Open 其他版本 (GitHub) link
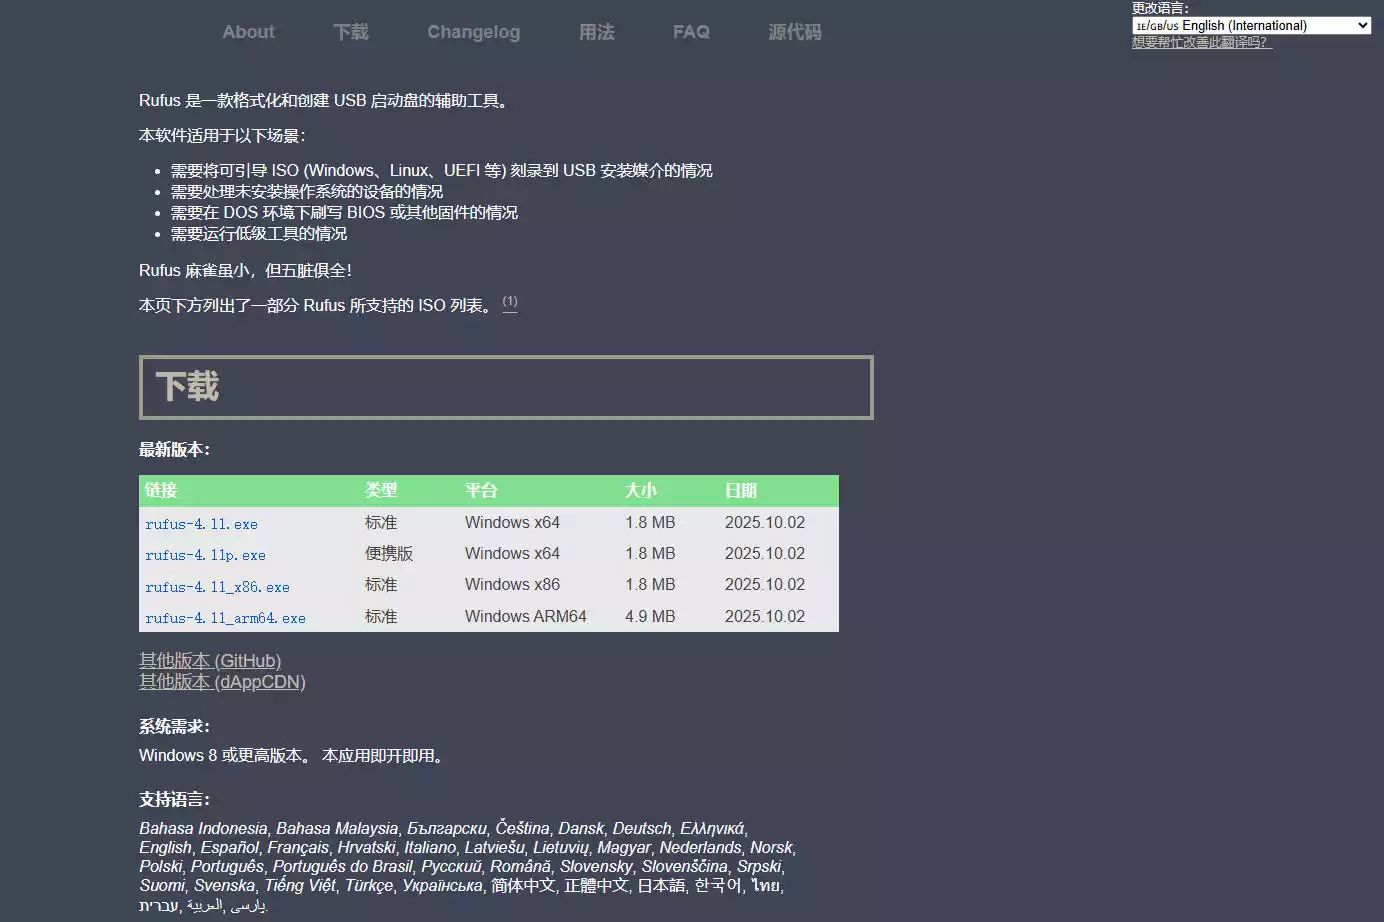The height and width of the screenshot is (922, 1384). [210, 661]
